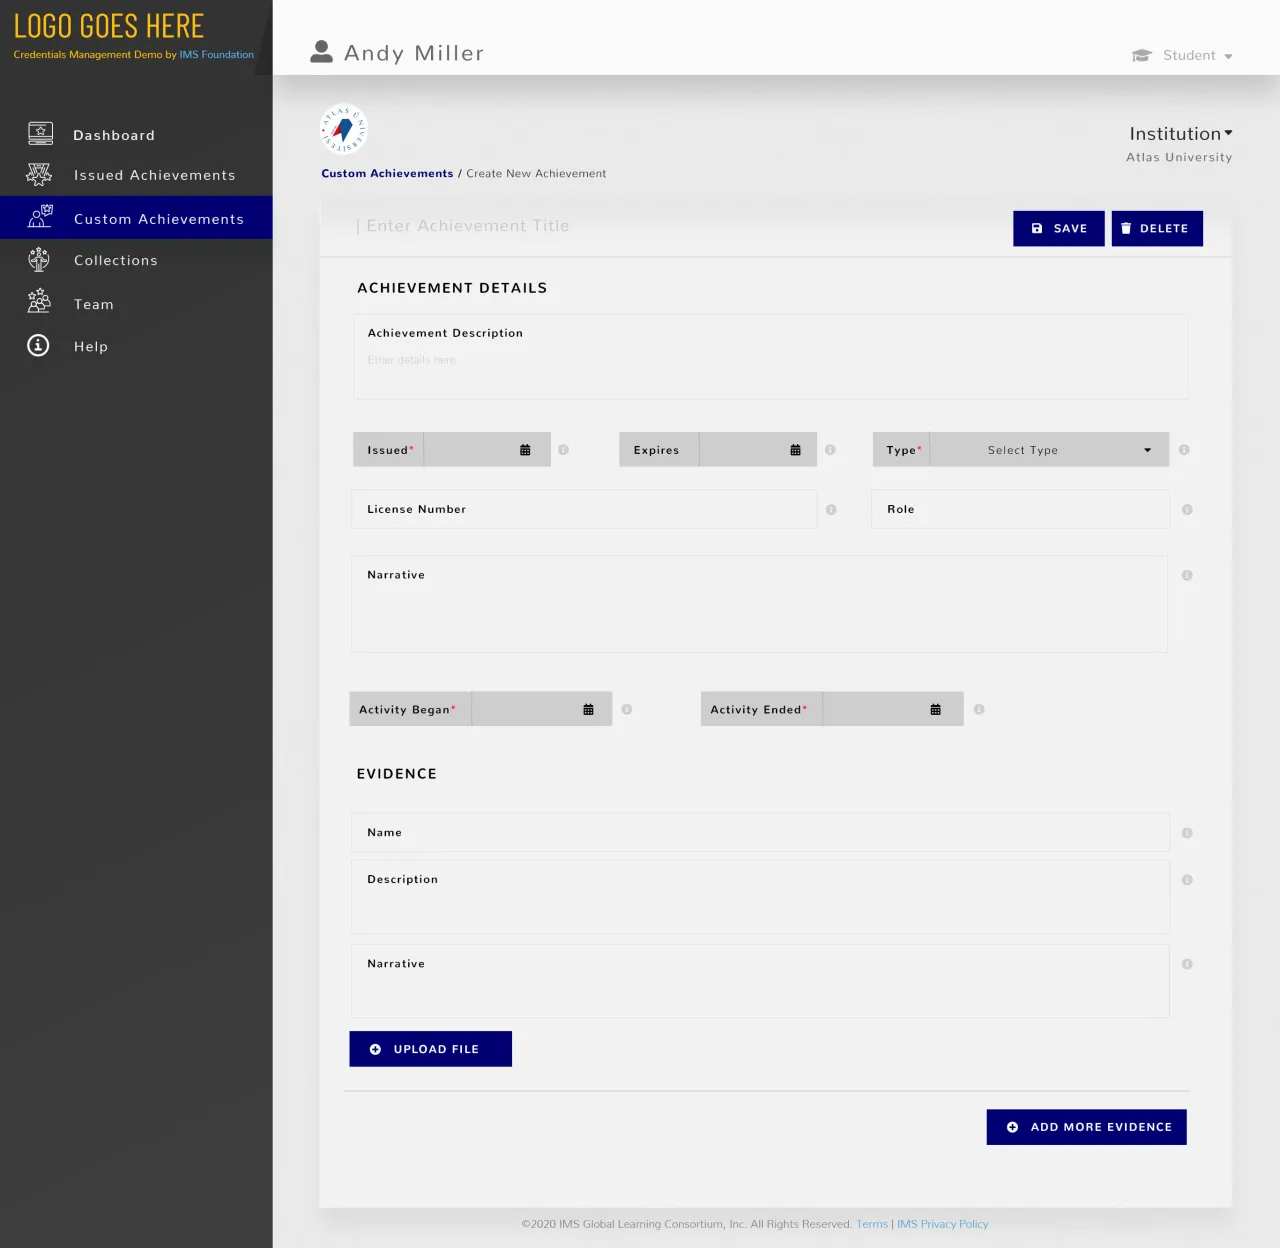This screenshot has height=1248, width=1280.
Task: Click the info icon beside Role field
Action: click(x=1187, y=510)
